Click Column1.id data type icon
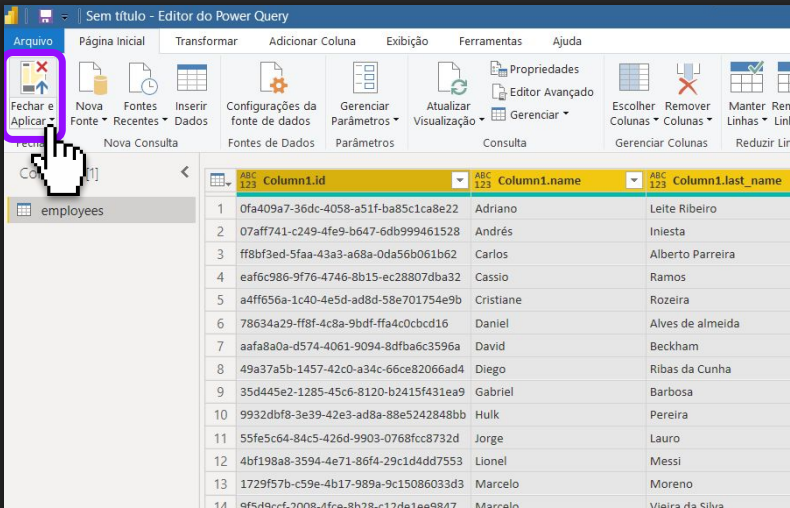The image size is (790, 508). tap(248, 180)
